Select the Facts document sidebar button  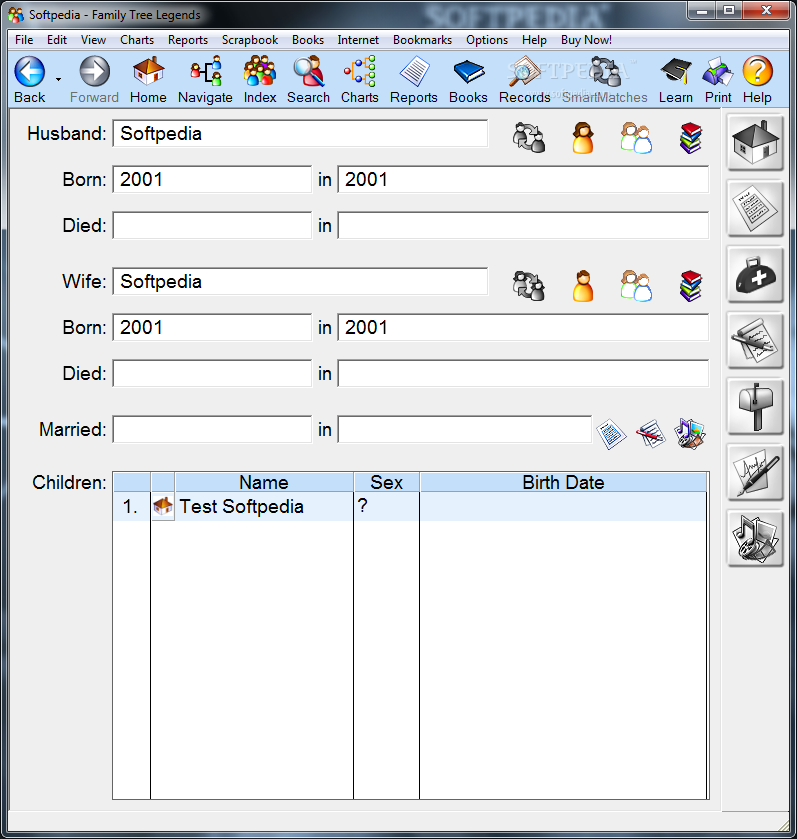(755, 209)
